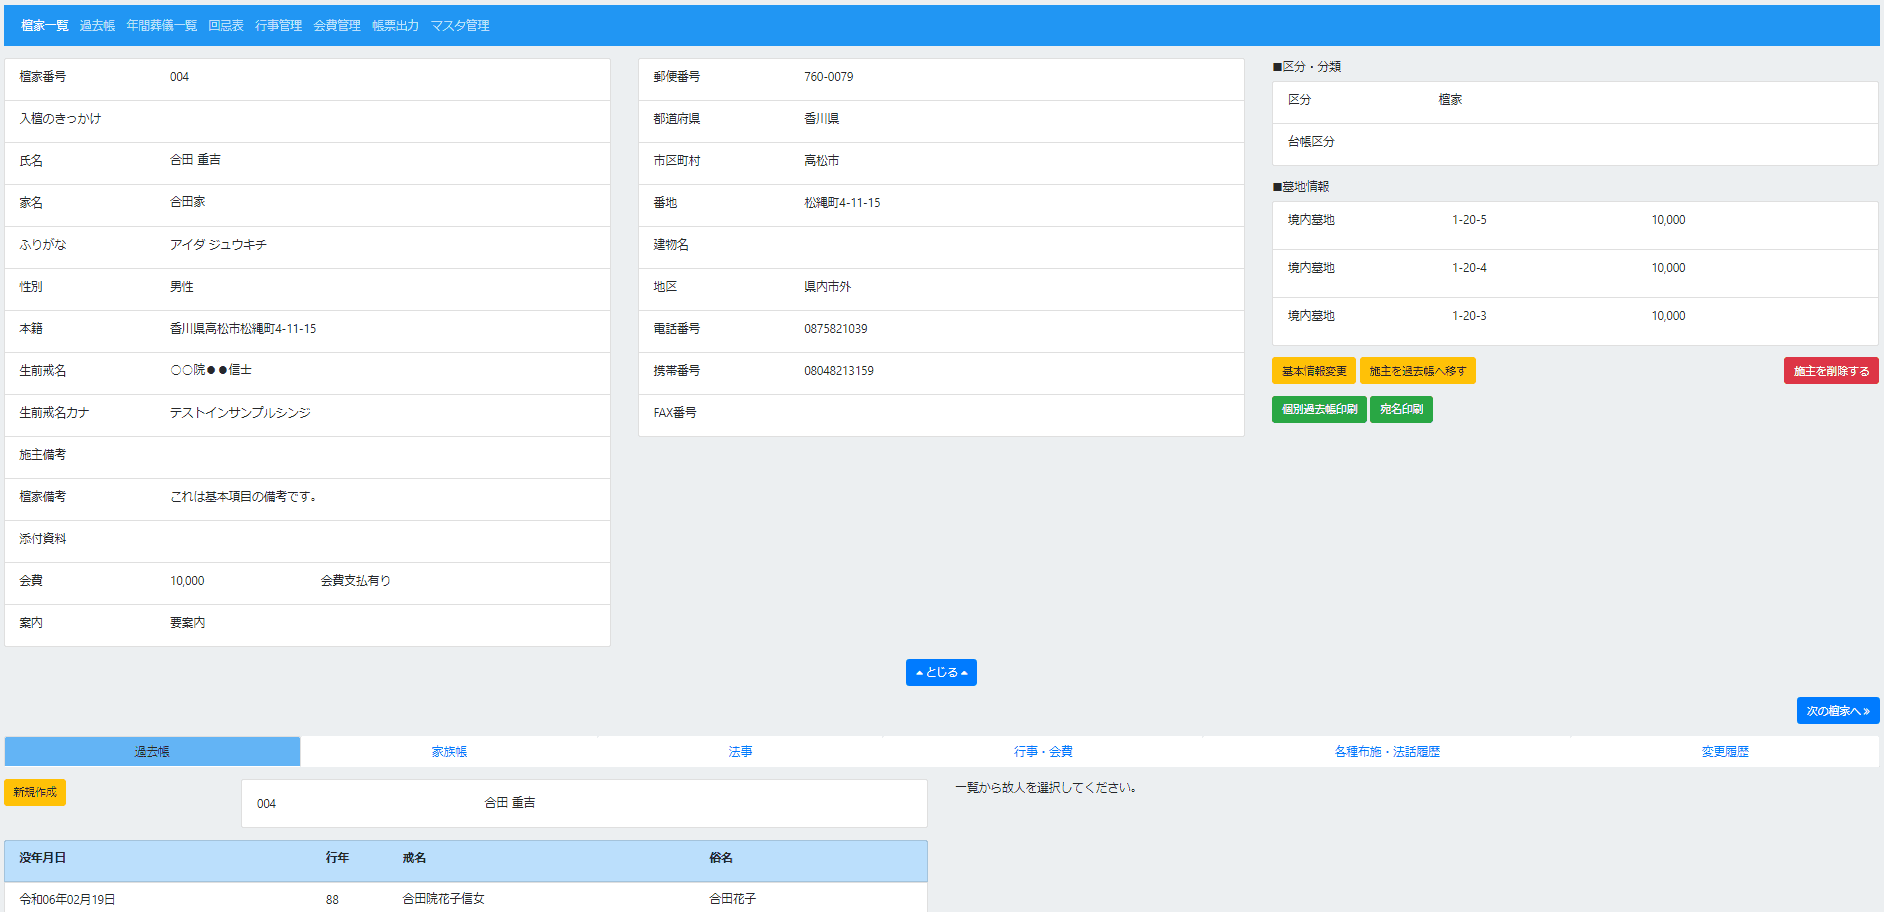Open 会費管理 from the navigation bar
The image size is (1884, 912).
click(338, 25)
